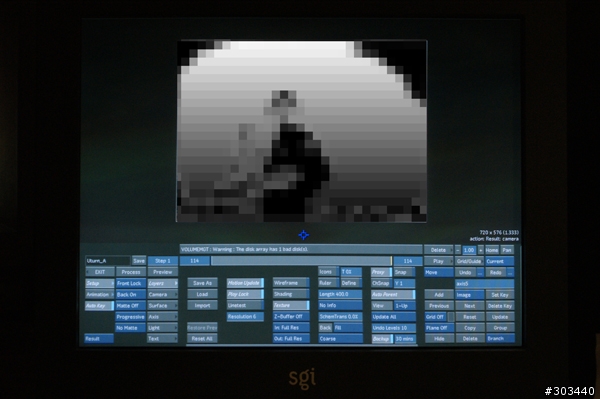Open the Branch selection dropdown
The height and width of the screenshot is (399, 600).
click(501, 339)
